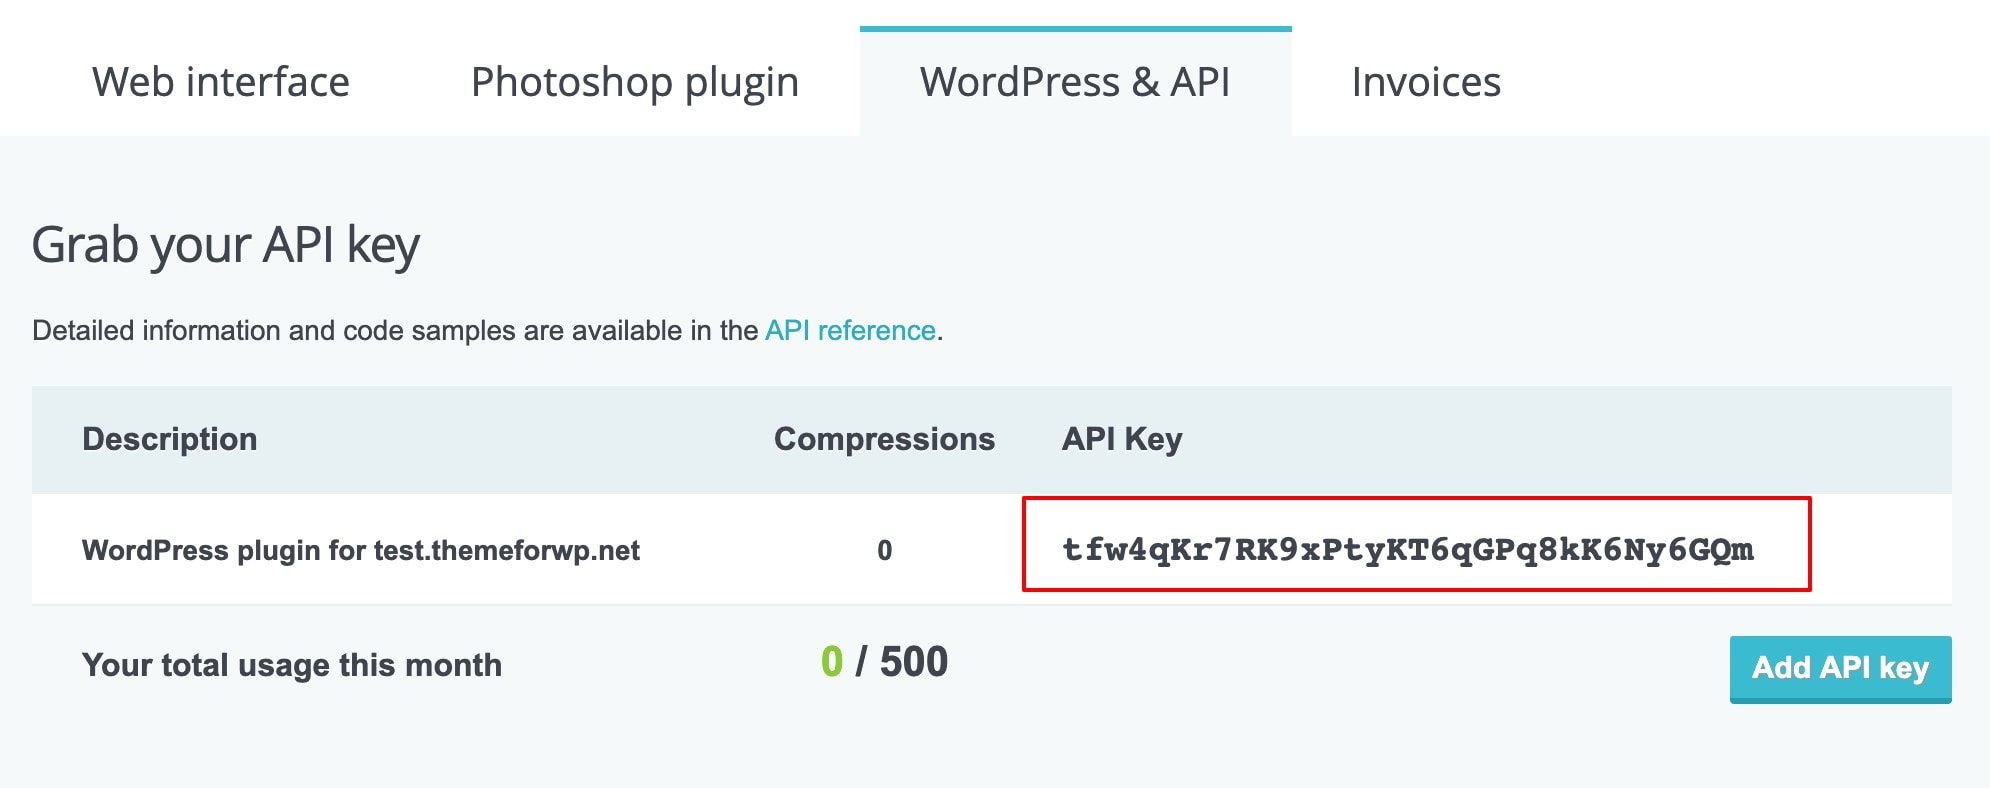Viewport: 1990px width, 788px height.
Task: Click the Description column header
Action: click(x=170, y=439)
